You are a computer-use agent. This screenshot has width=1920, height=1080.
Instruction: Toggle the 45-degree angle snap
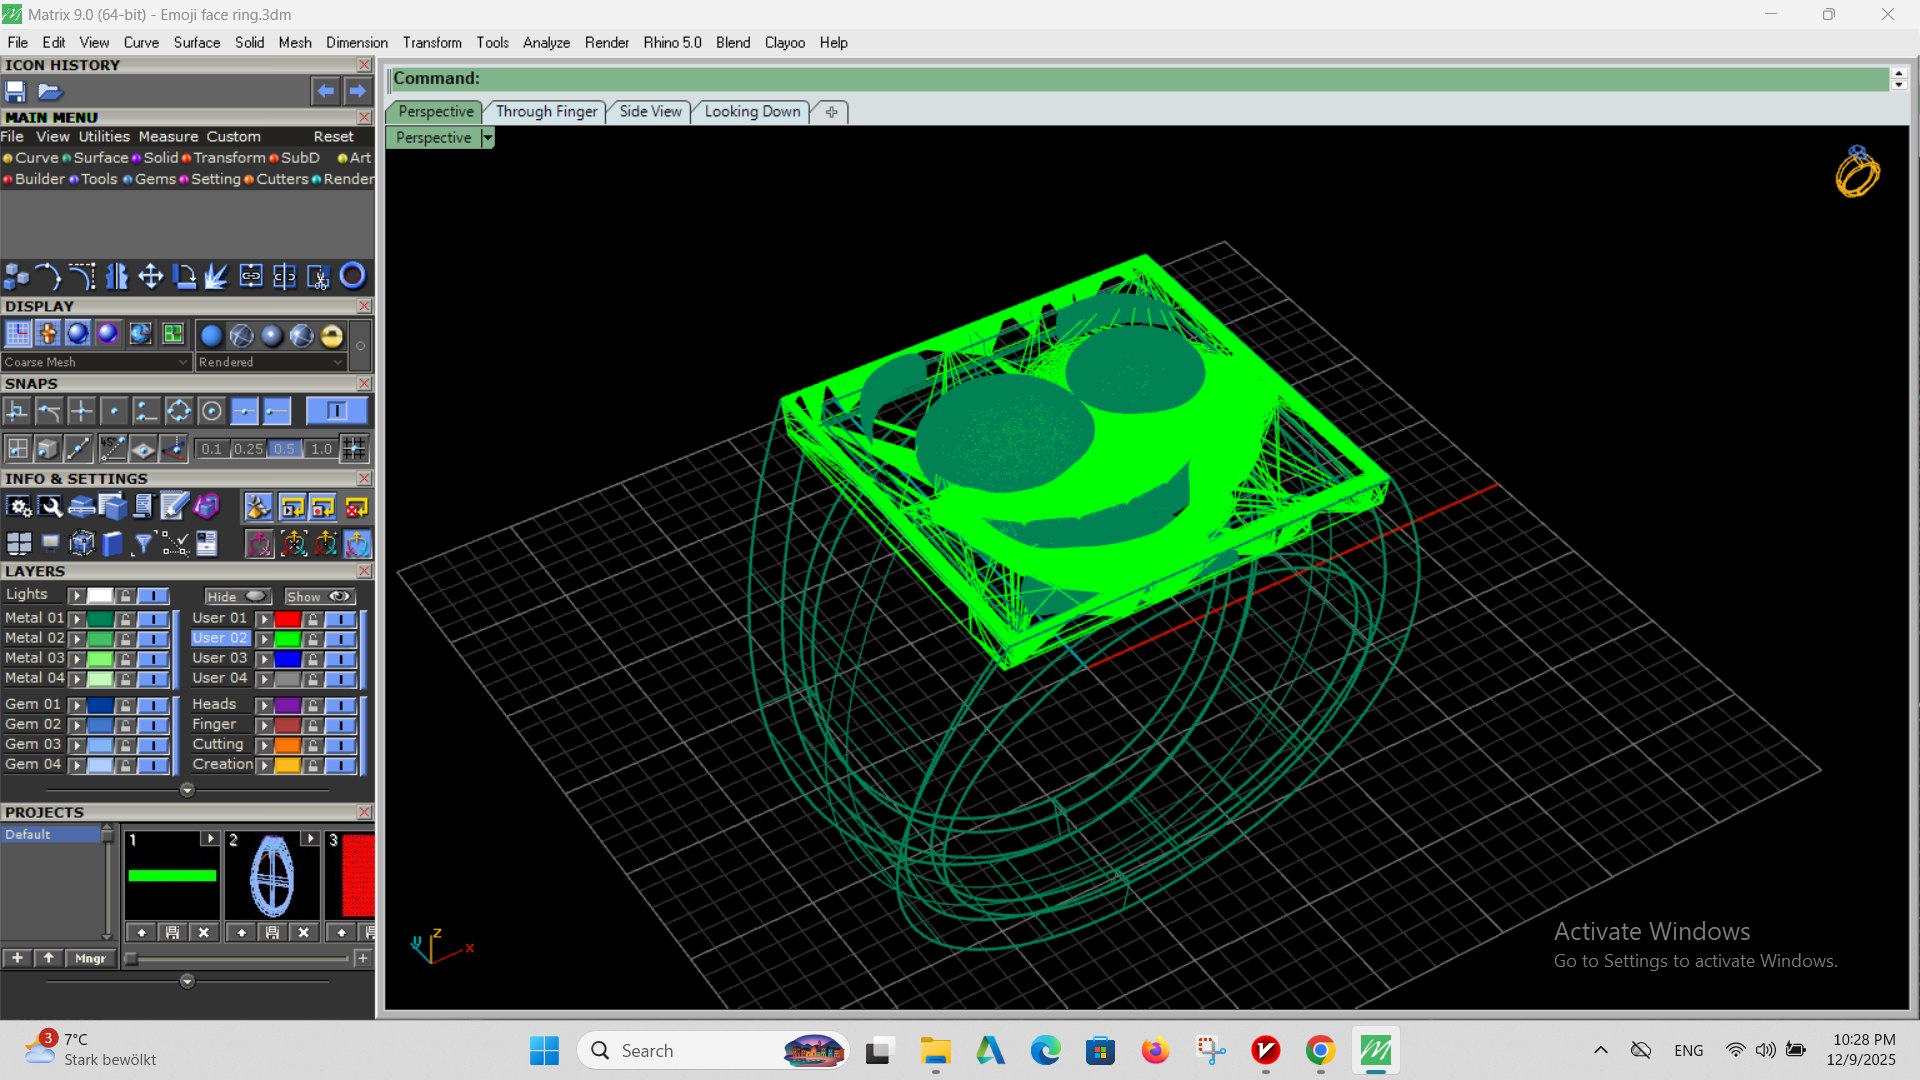click(x=112, y=449)
